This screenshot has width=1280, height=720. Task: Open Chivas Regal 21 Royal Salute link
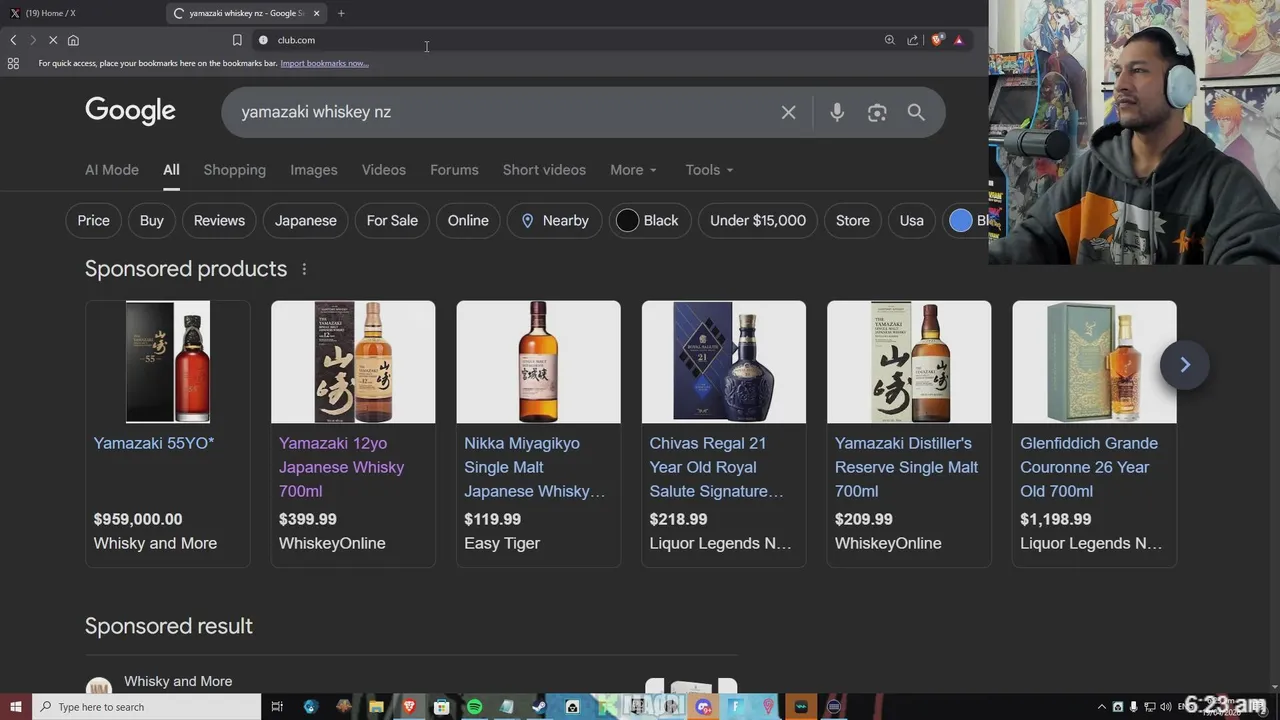(x=716, y=467)
